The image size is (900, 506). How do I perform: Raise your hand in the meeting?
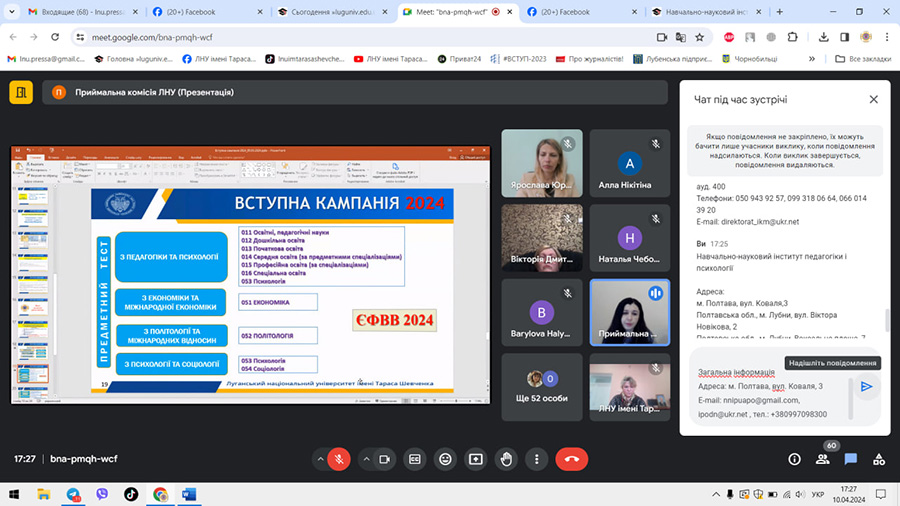(506, 460)
